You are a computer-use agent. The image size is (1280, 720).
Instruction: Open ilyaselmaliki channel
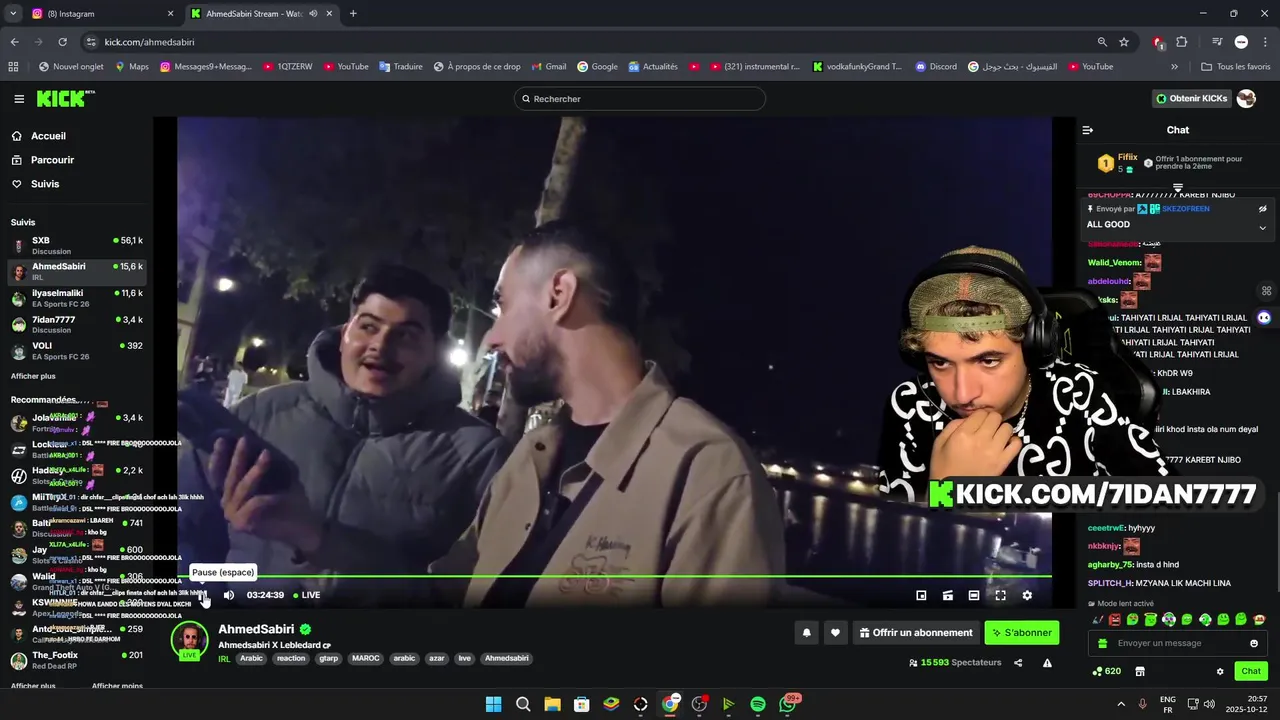tap(76, 298)
